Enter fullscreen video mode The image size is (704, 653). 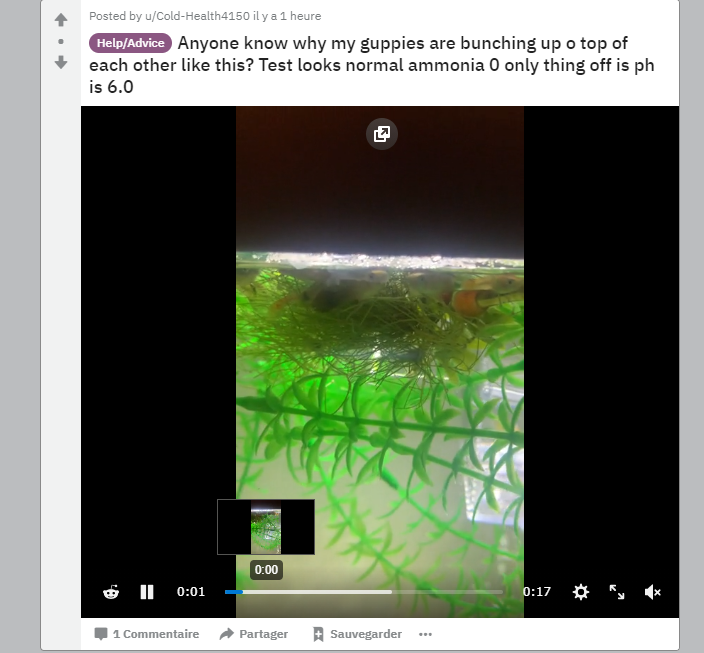click(617, 592)
